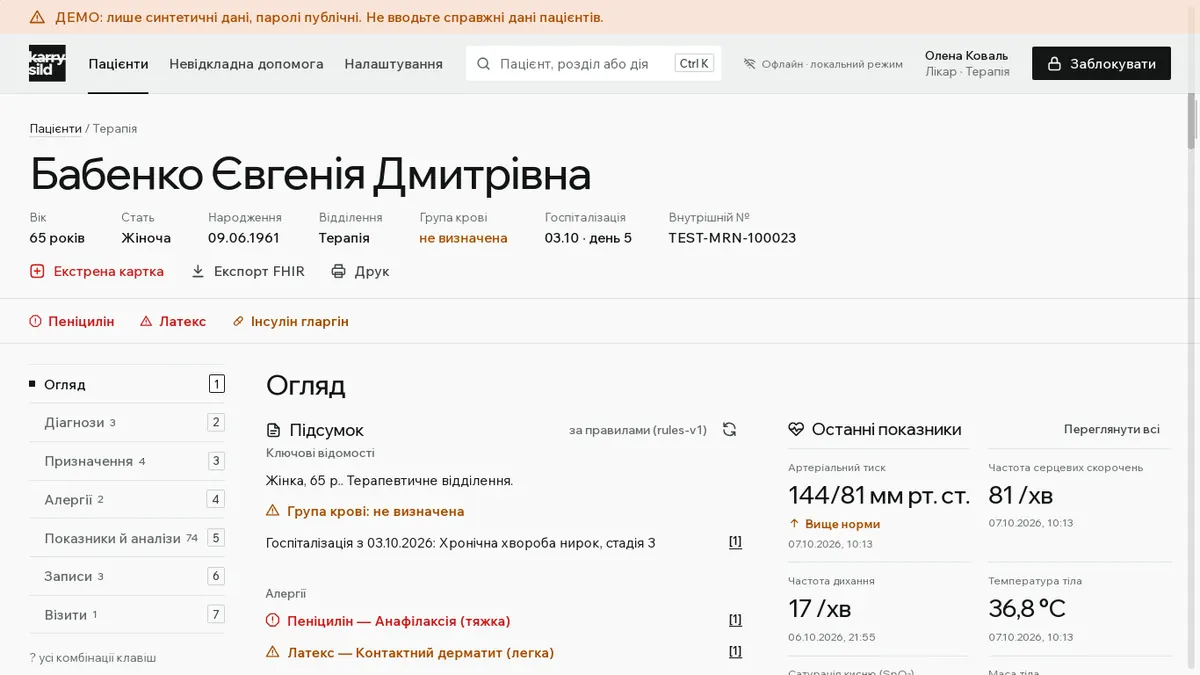Screen dimensions: 1200x675
Task: Go to Налаштування tab
Action: pyautogui.click(x=394, y=64)
